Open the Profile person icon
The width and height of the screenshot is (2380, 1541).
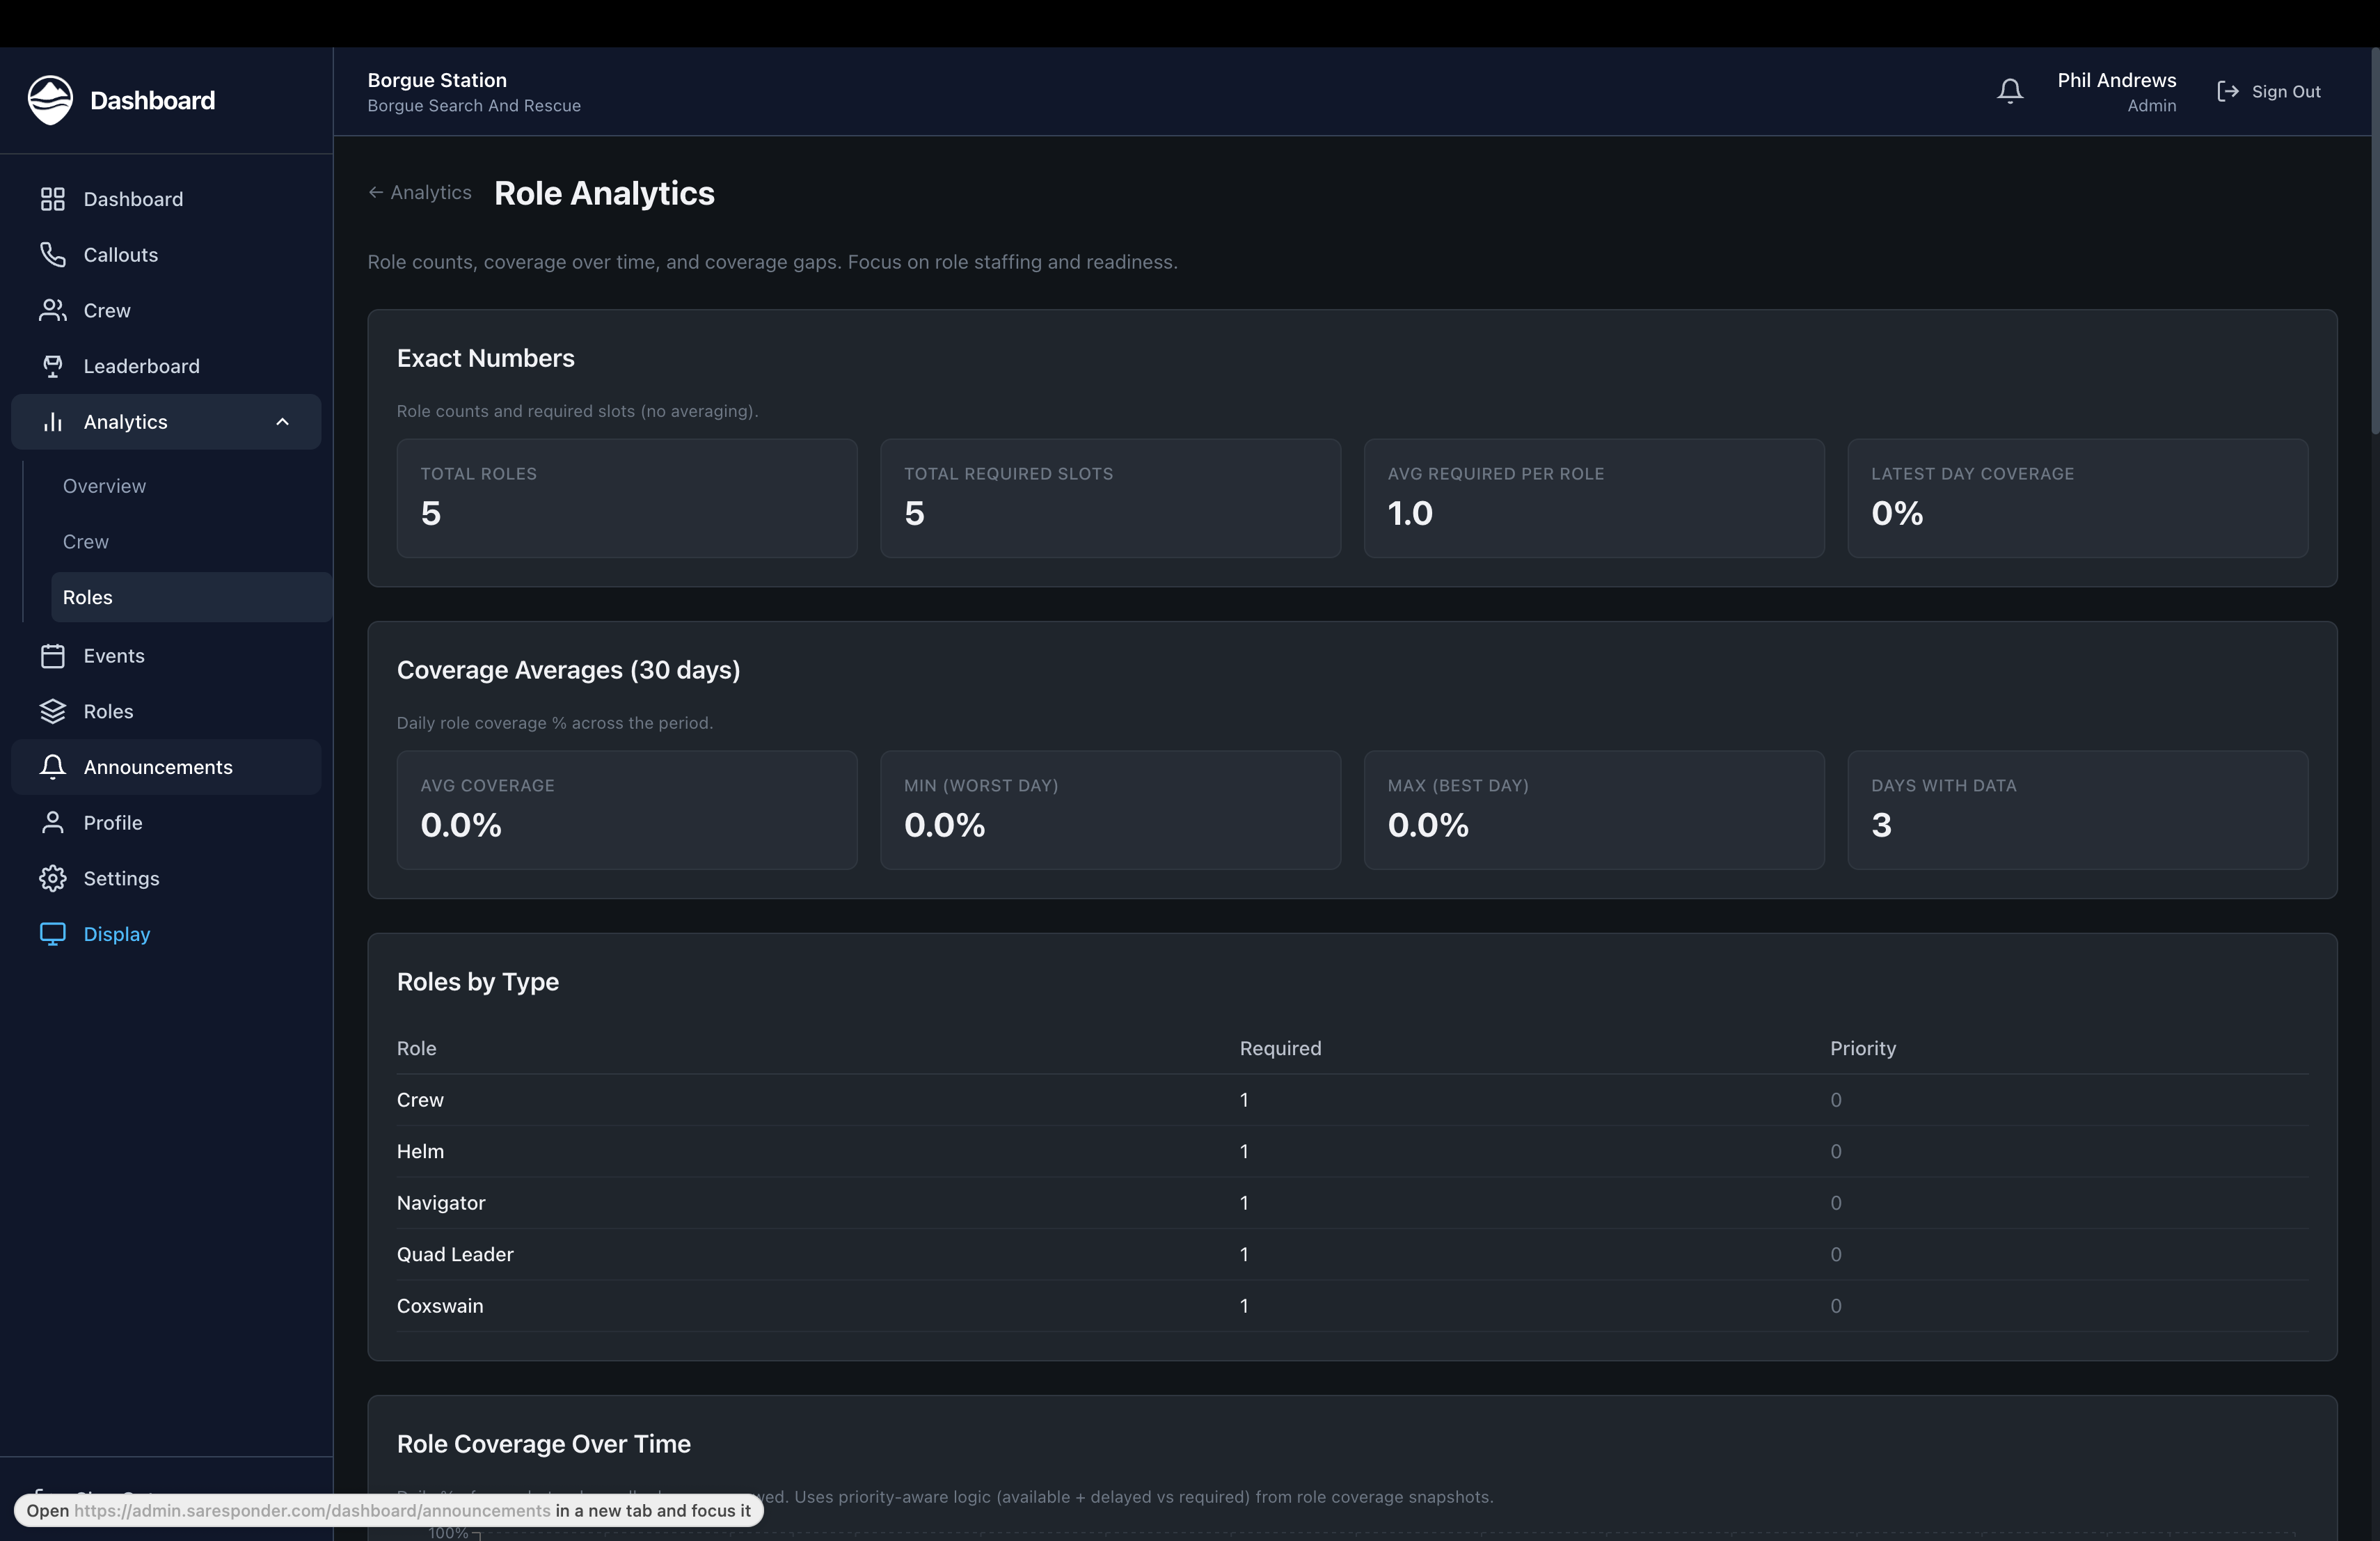52,822
